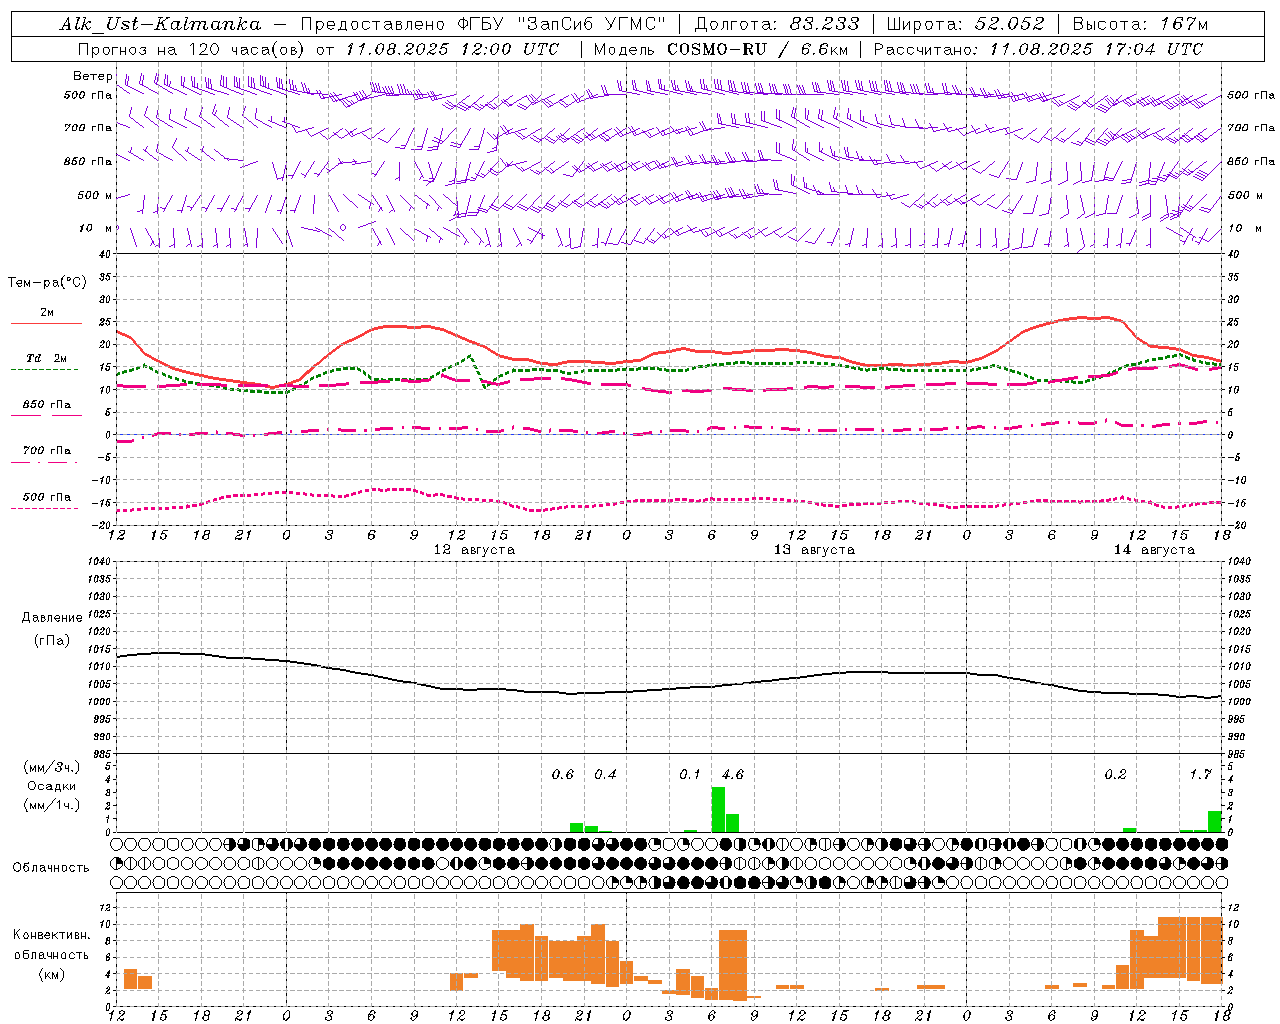Screen dimensions: 1280x1024
Task: Click the precipitation value 1.7
Action: [1200, 774]
